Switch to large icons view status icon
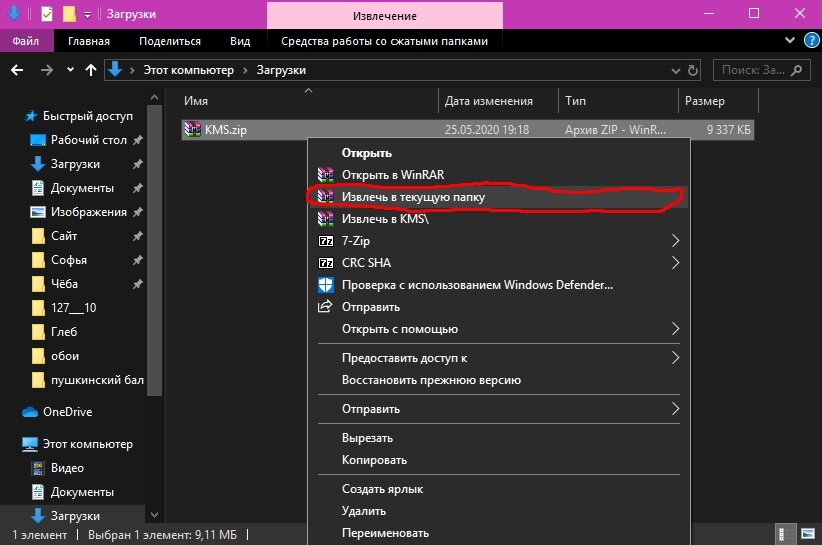 [x=808, y=535]
